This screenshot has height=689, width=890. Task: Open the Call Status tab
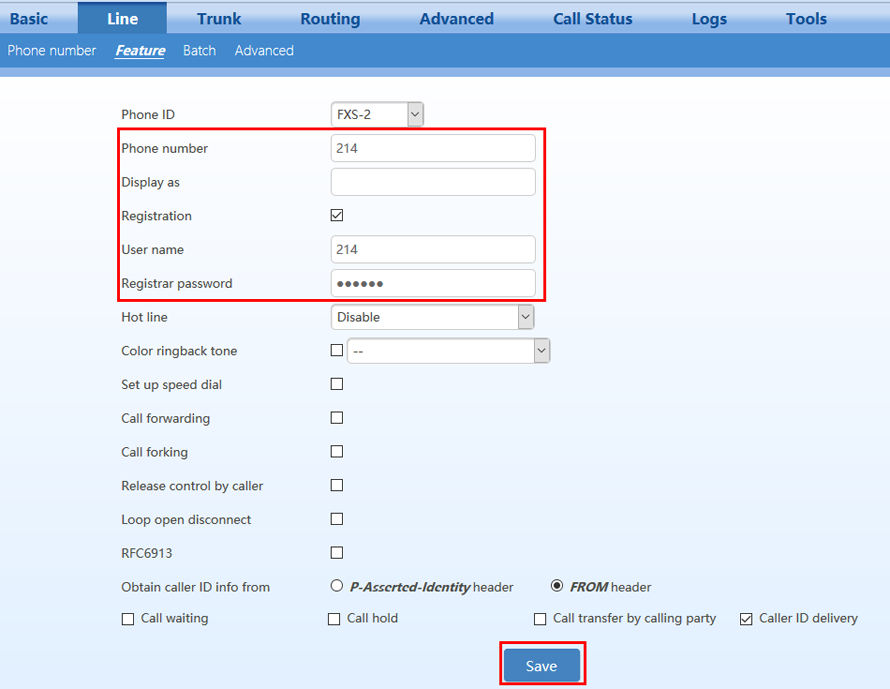point(592,19)
